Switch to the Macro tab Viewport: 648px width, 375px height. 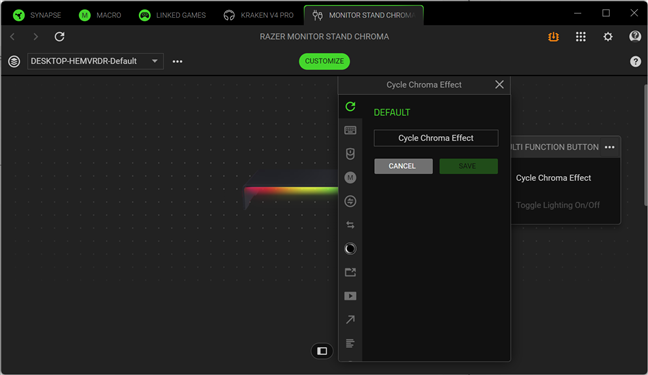pos(100,15)
